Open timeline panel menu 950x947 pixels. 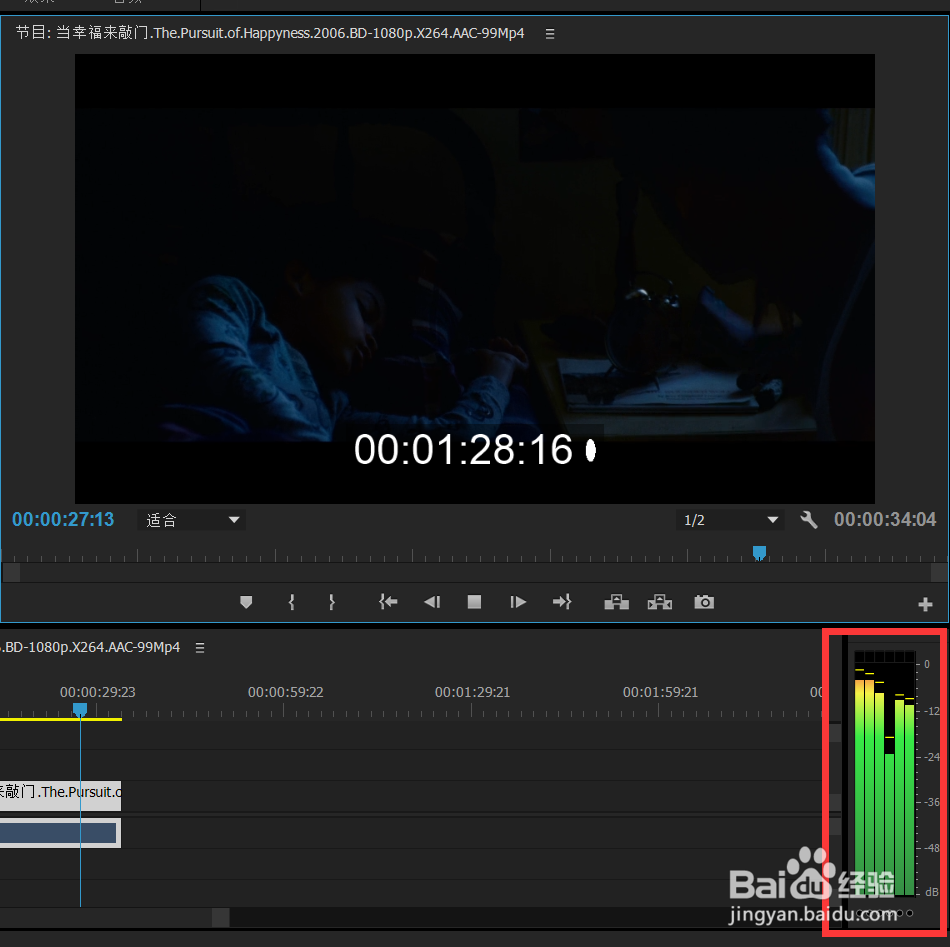(200, 648)
